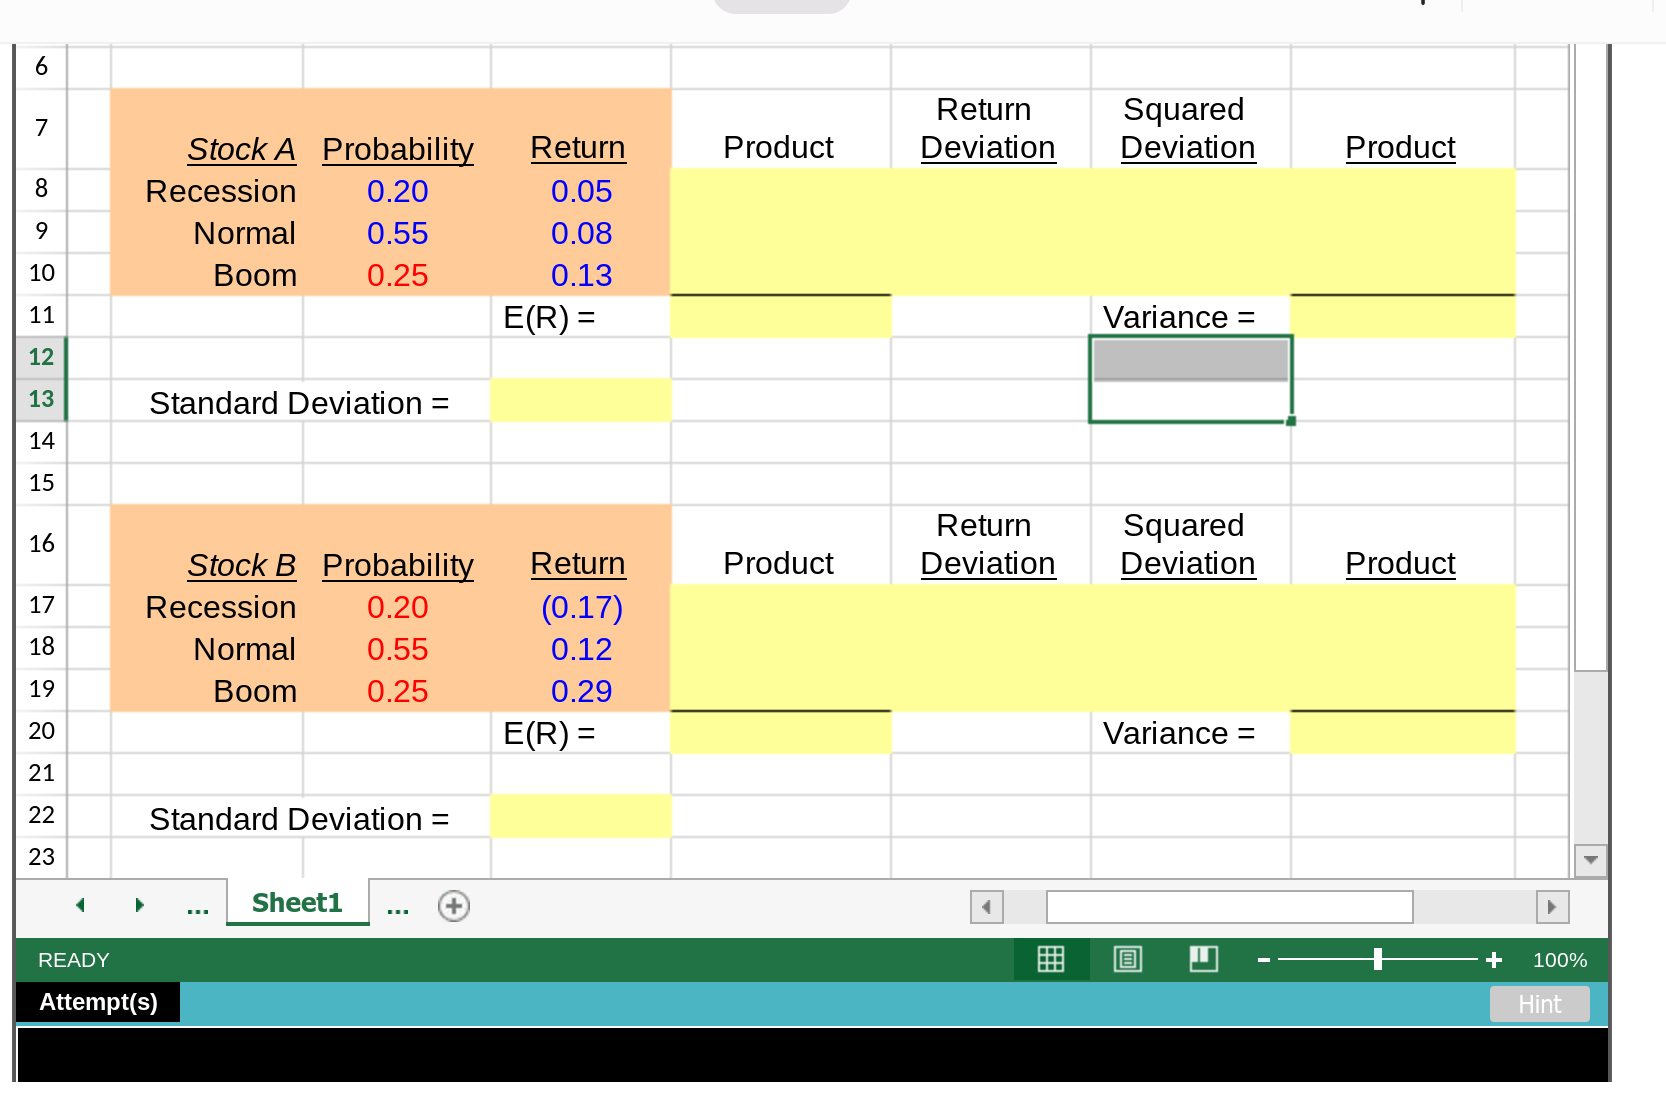Zoom out using the minus icon
This screenshot has width=1666, height=1096.
[x=1263, y=959]
